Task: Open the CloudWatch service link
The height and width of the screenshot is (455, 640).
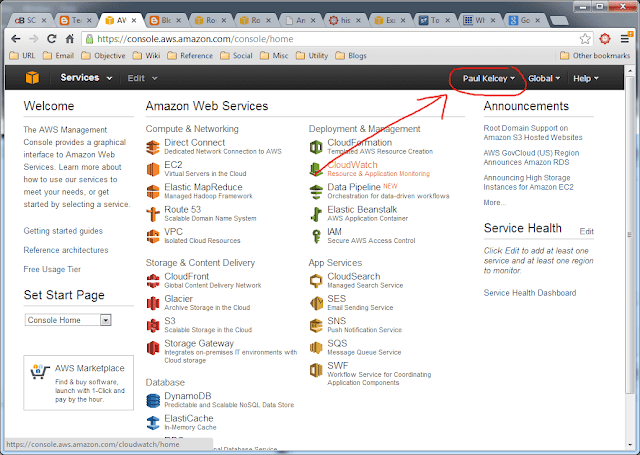Action: pyautogui.click(x=352, y=165)
